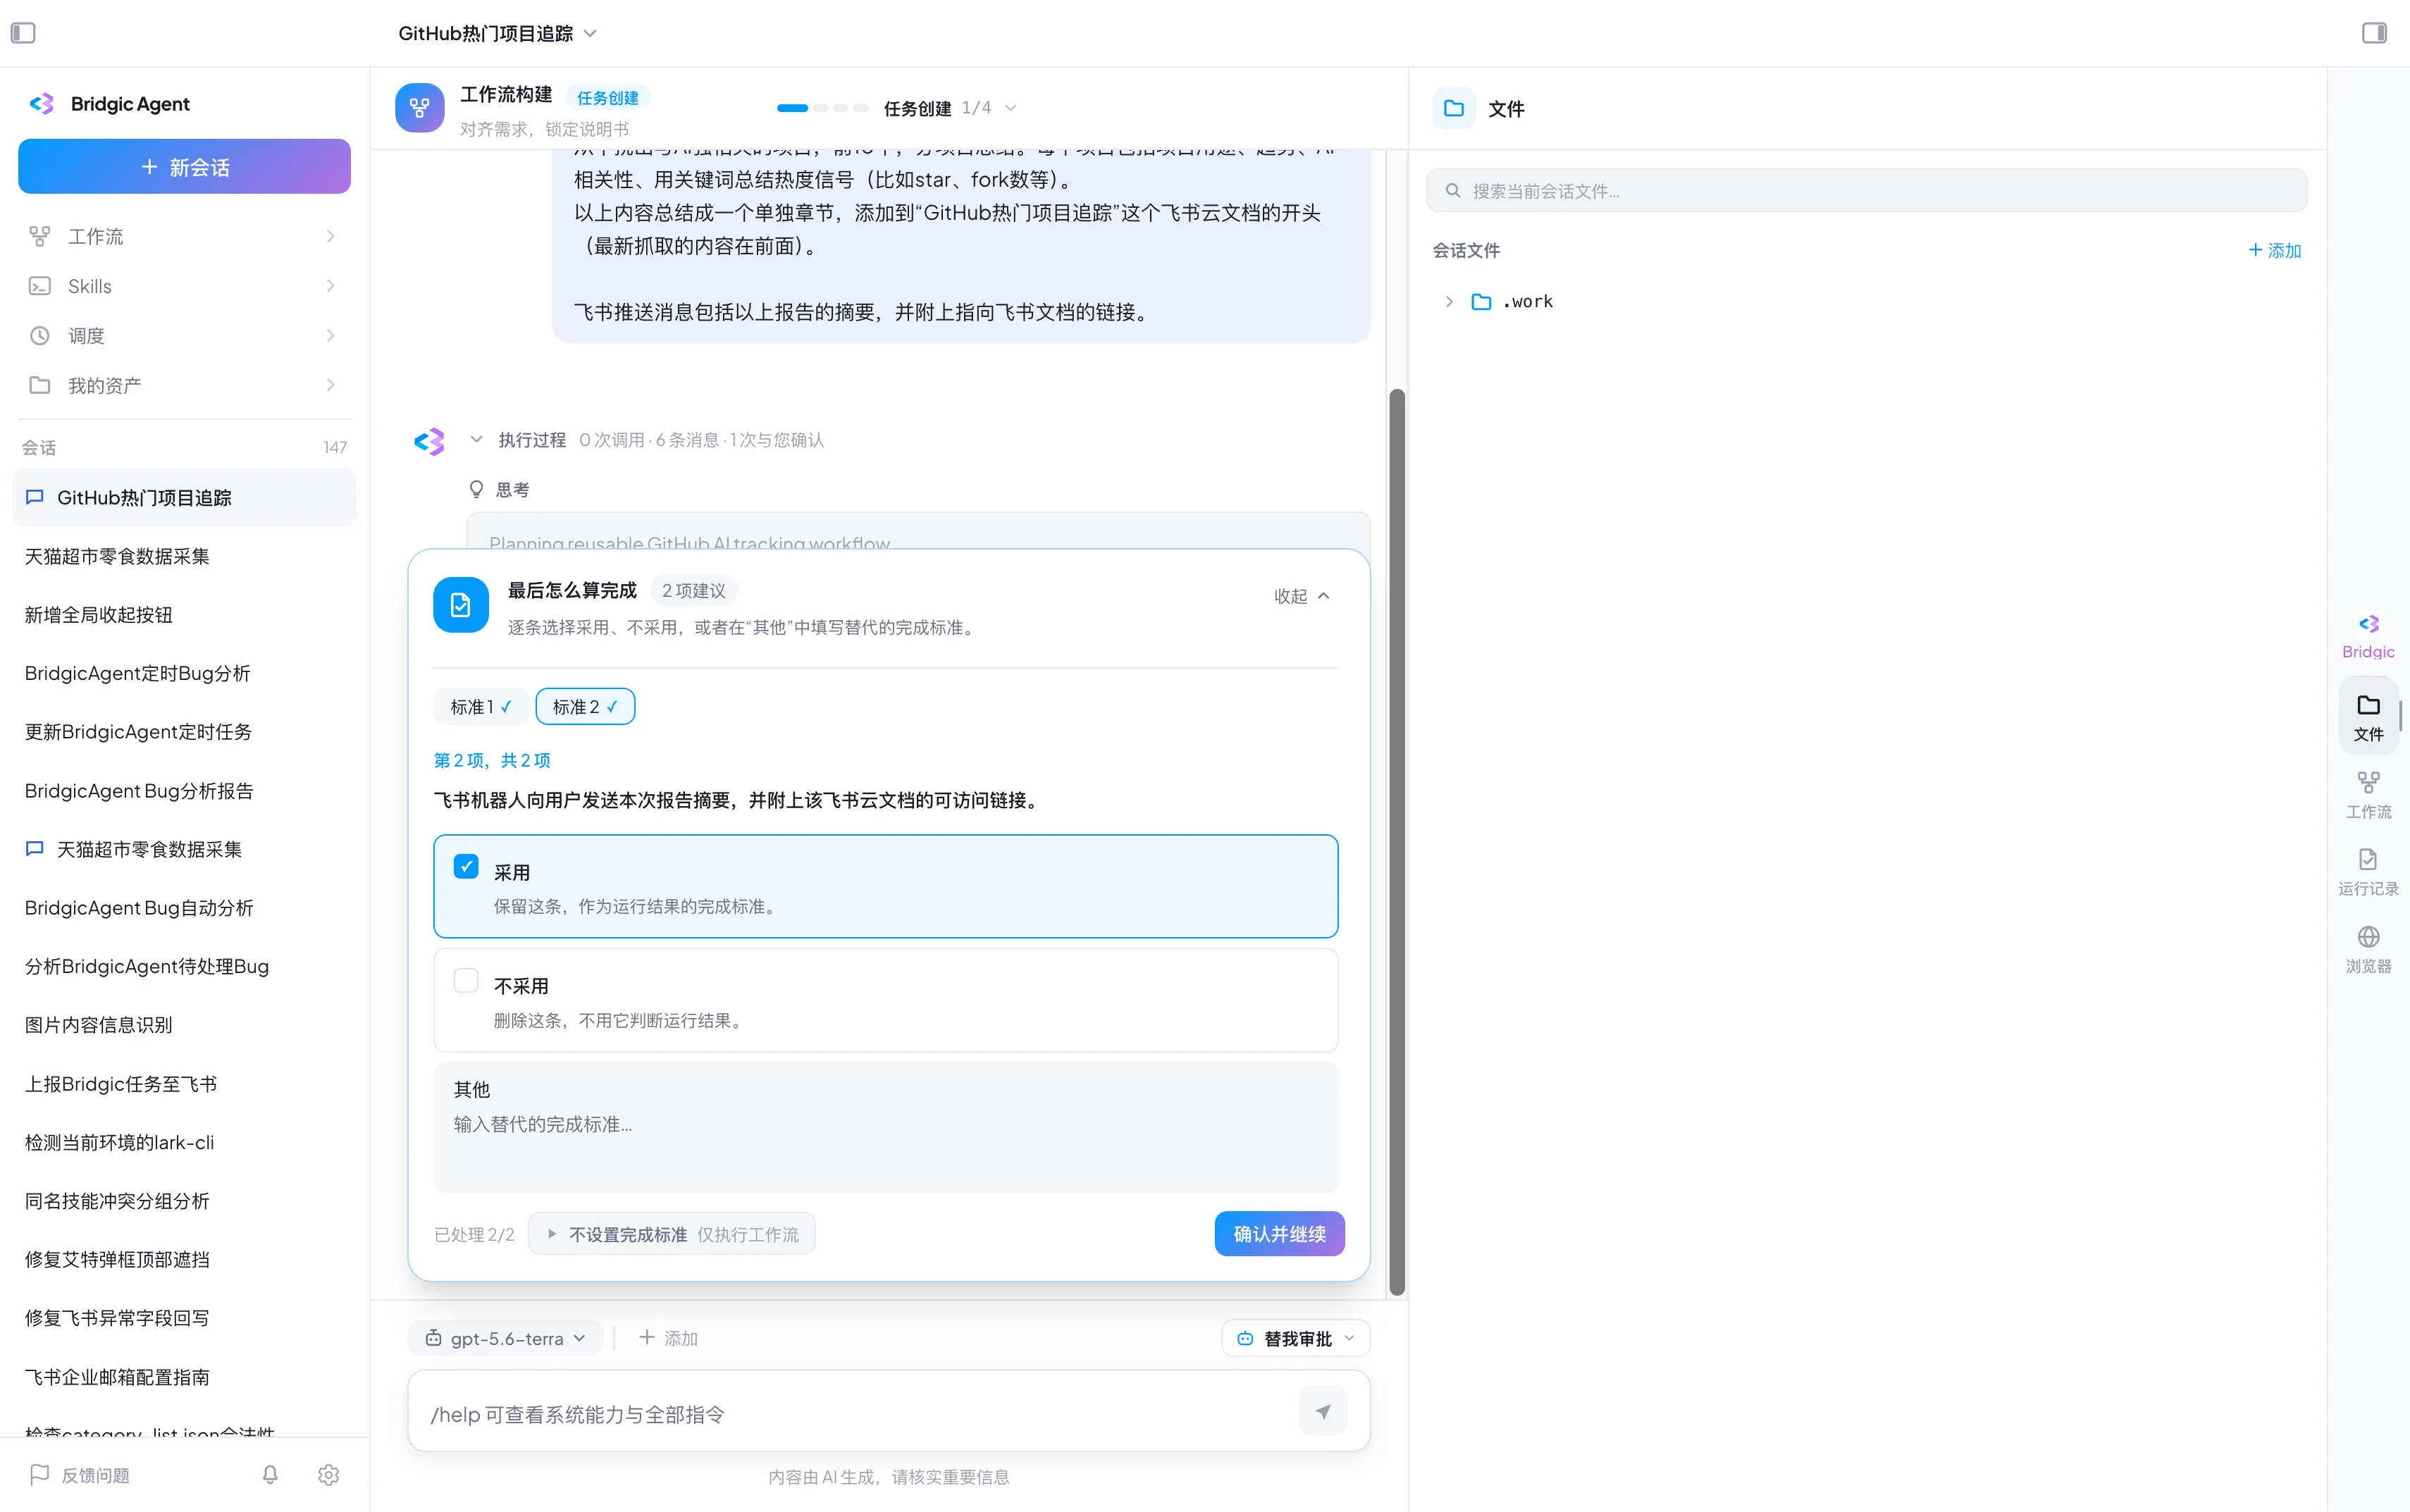Click 确认并继续 button

click(x=1279, y=1234)
